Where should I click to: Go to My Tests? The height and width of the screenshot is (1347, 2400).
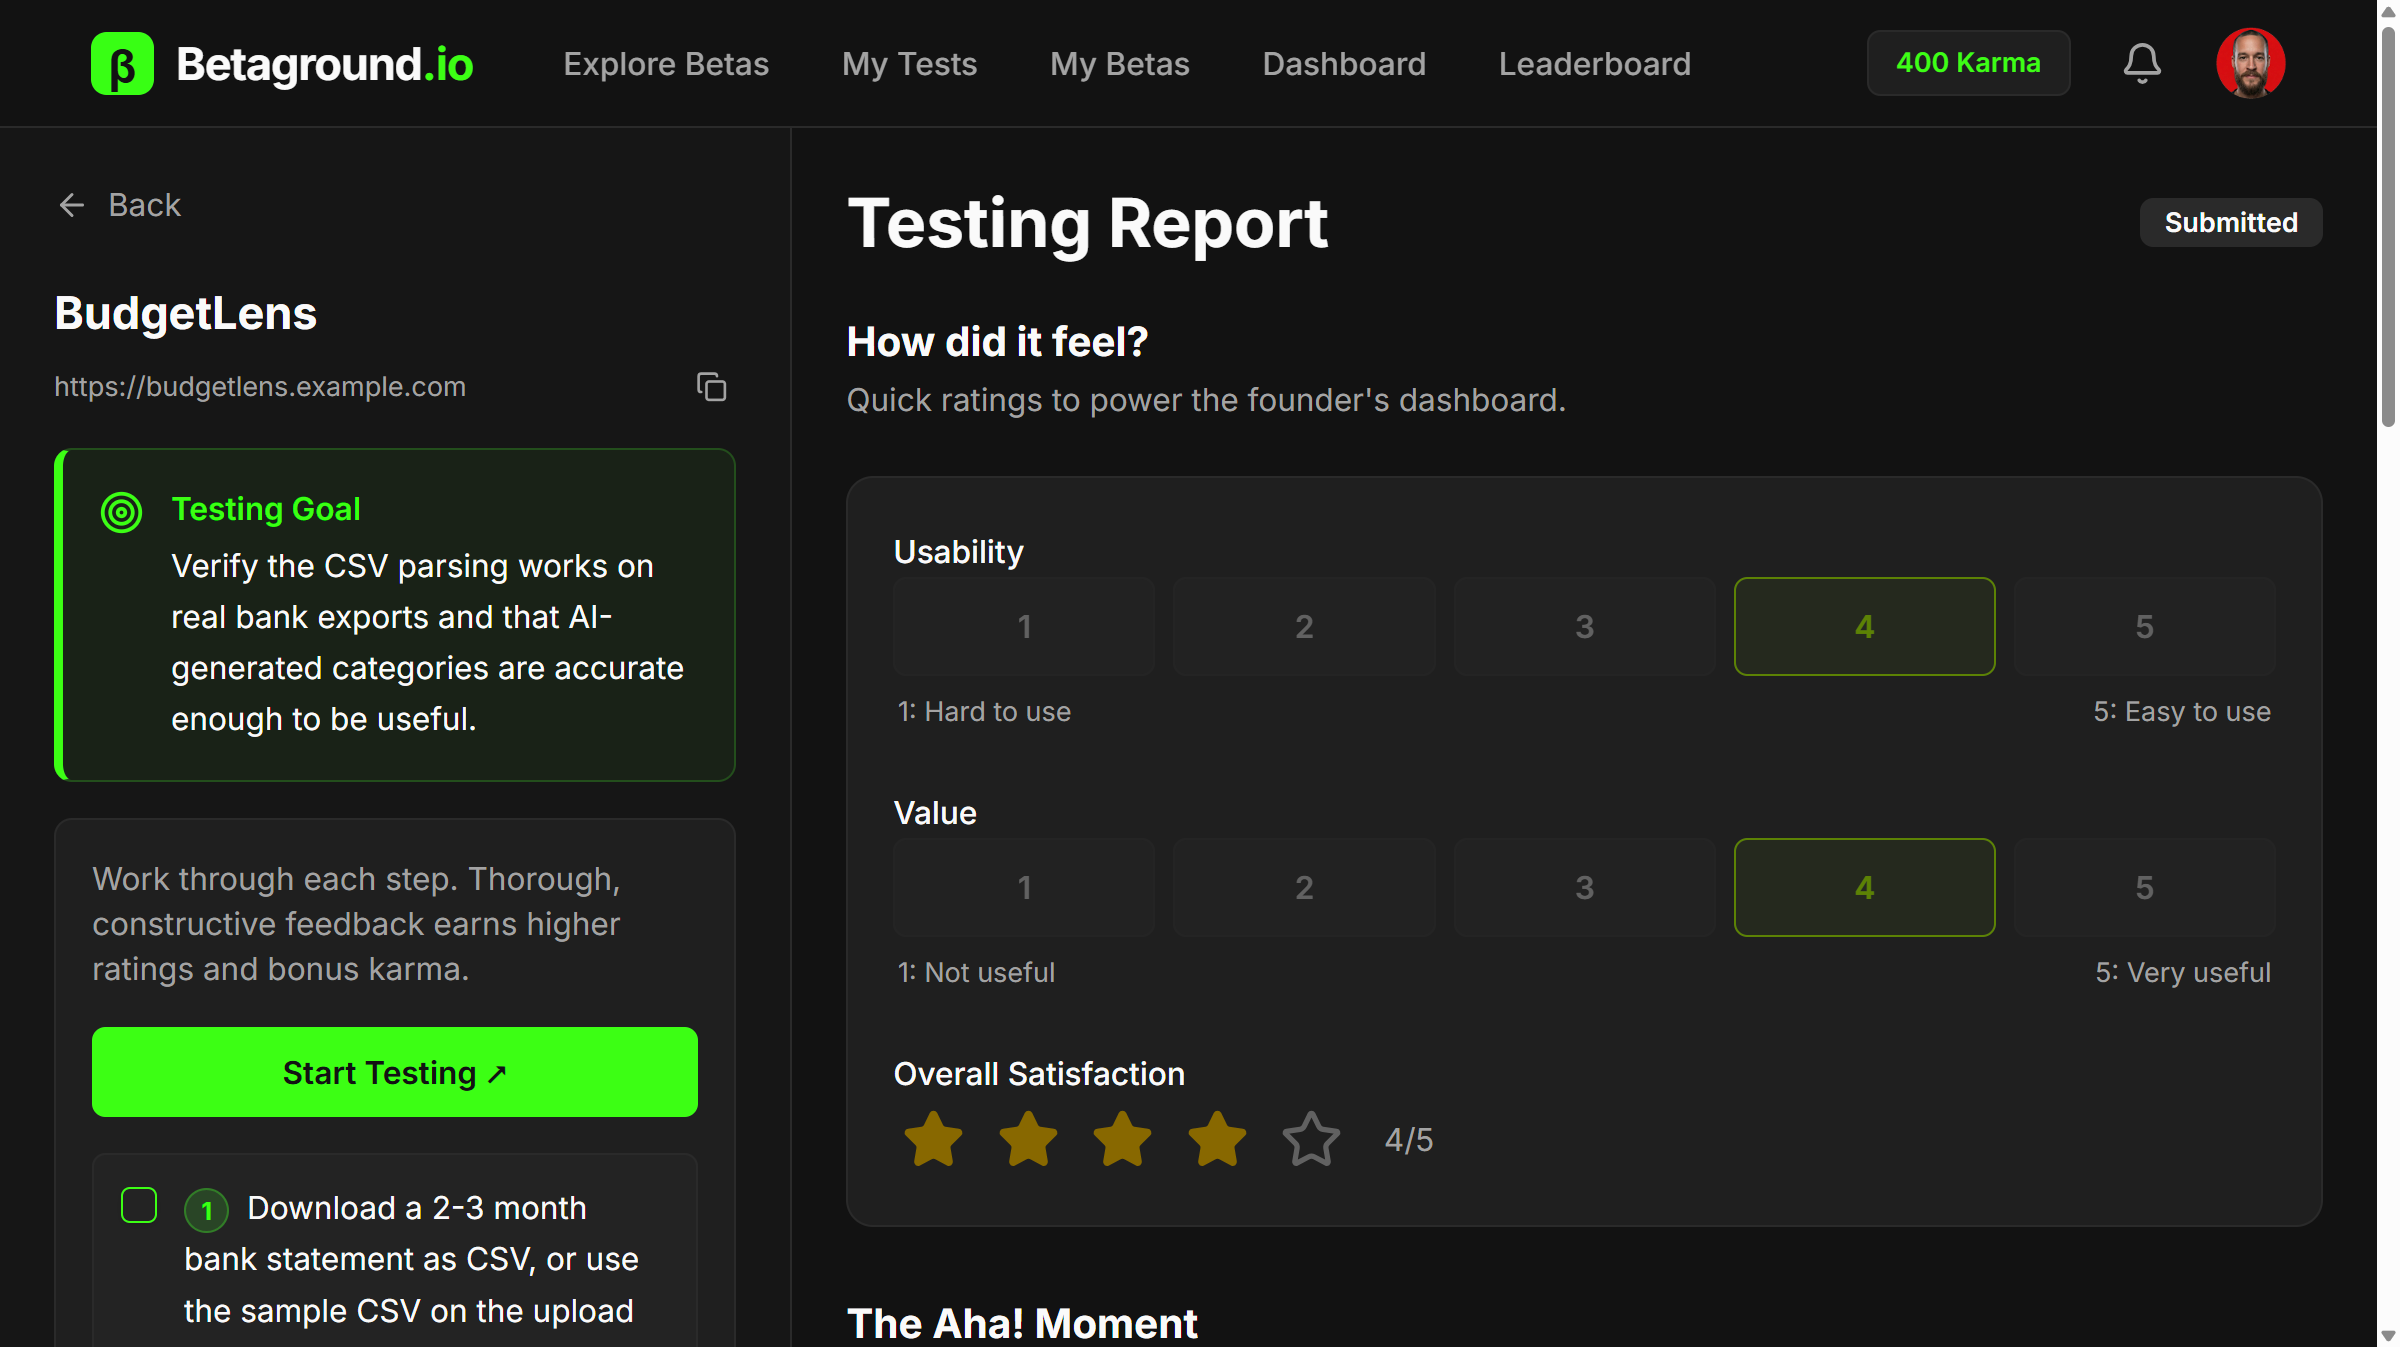pos(909,64)
